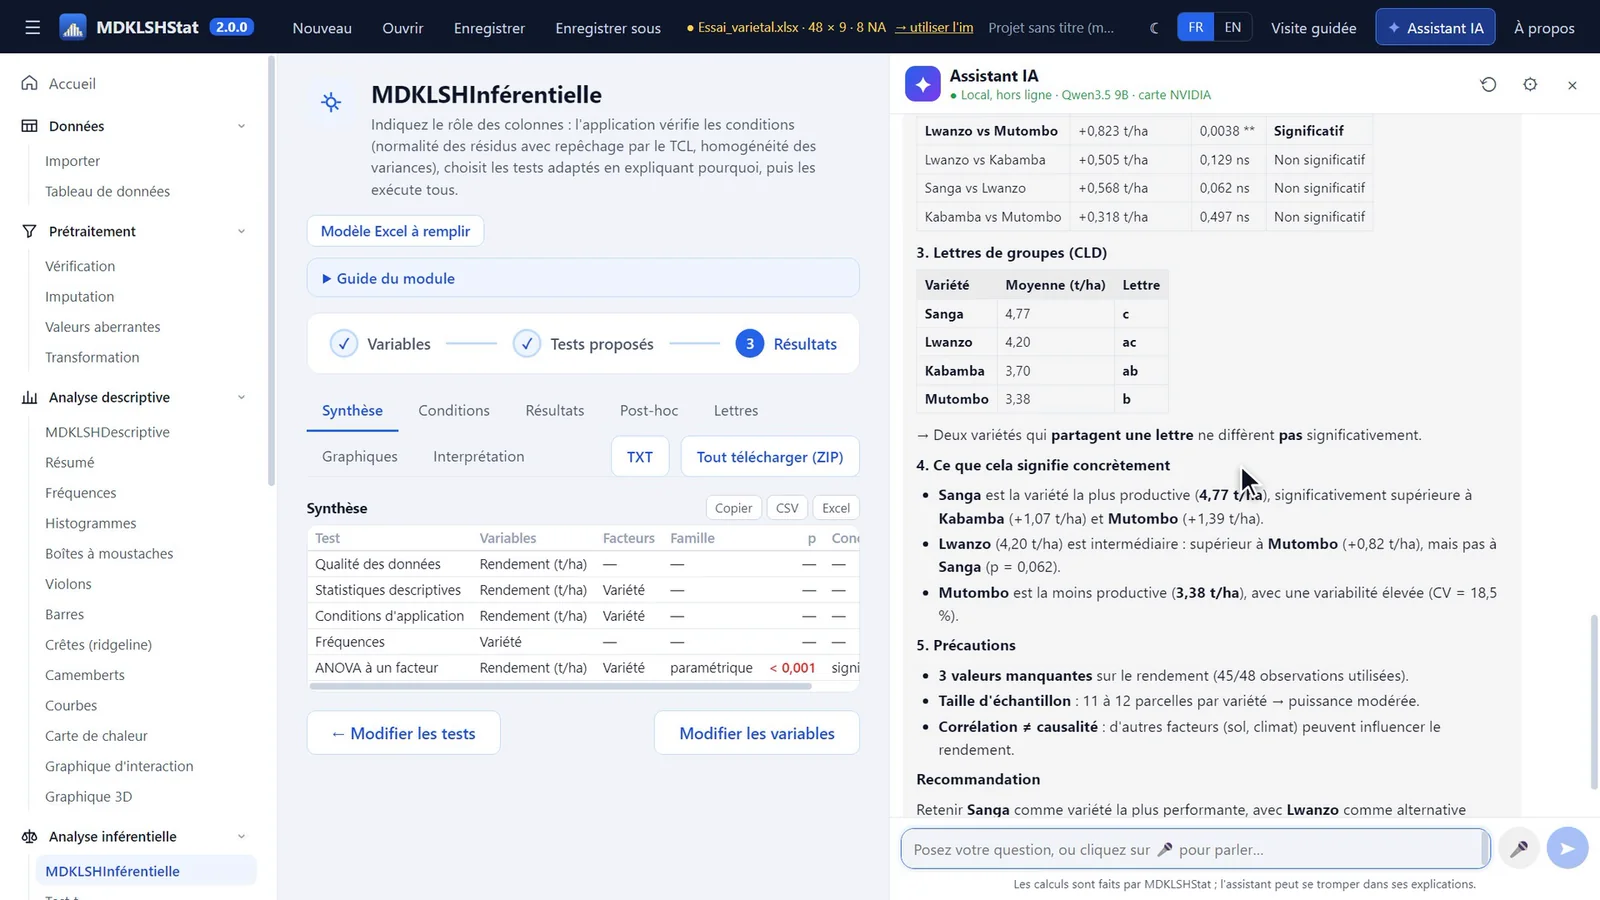
Task: Open Boîtes à moustaches in sidebar
Action: [x=109, y=553]
